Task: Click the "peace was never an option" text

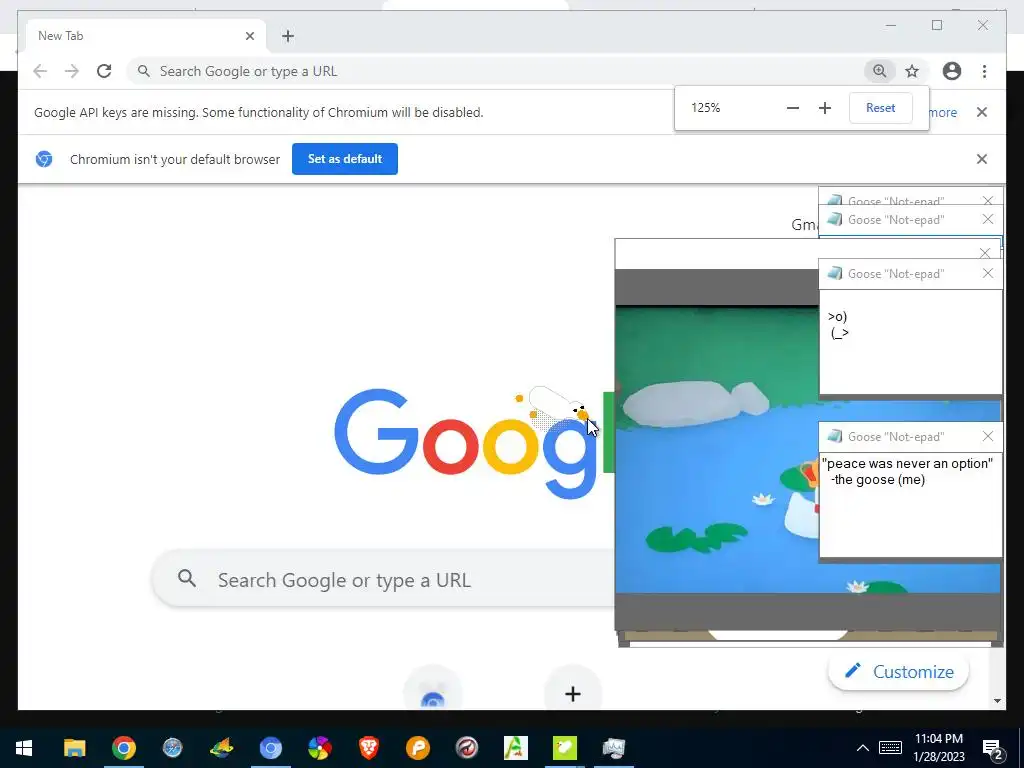Action: pos(907,472)
